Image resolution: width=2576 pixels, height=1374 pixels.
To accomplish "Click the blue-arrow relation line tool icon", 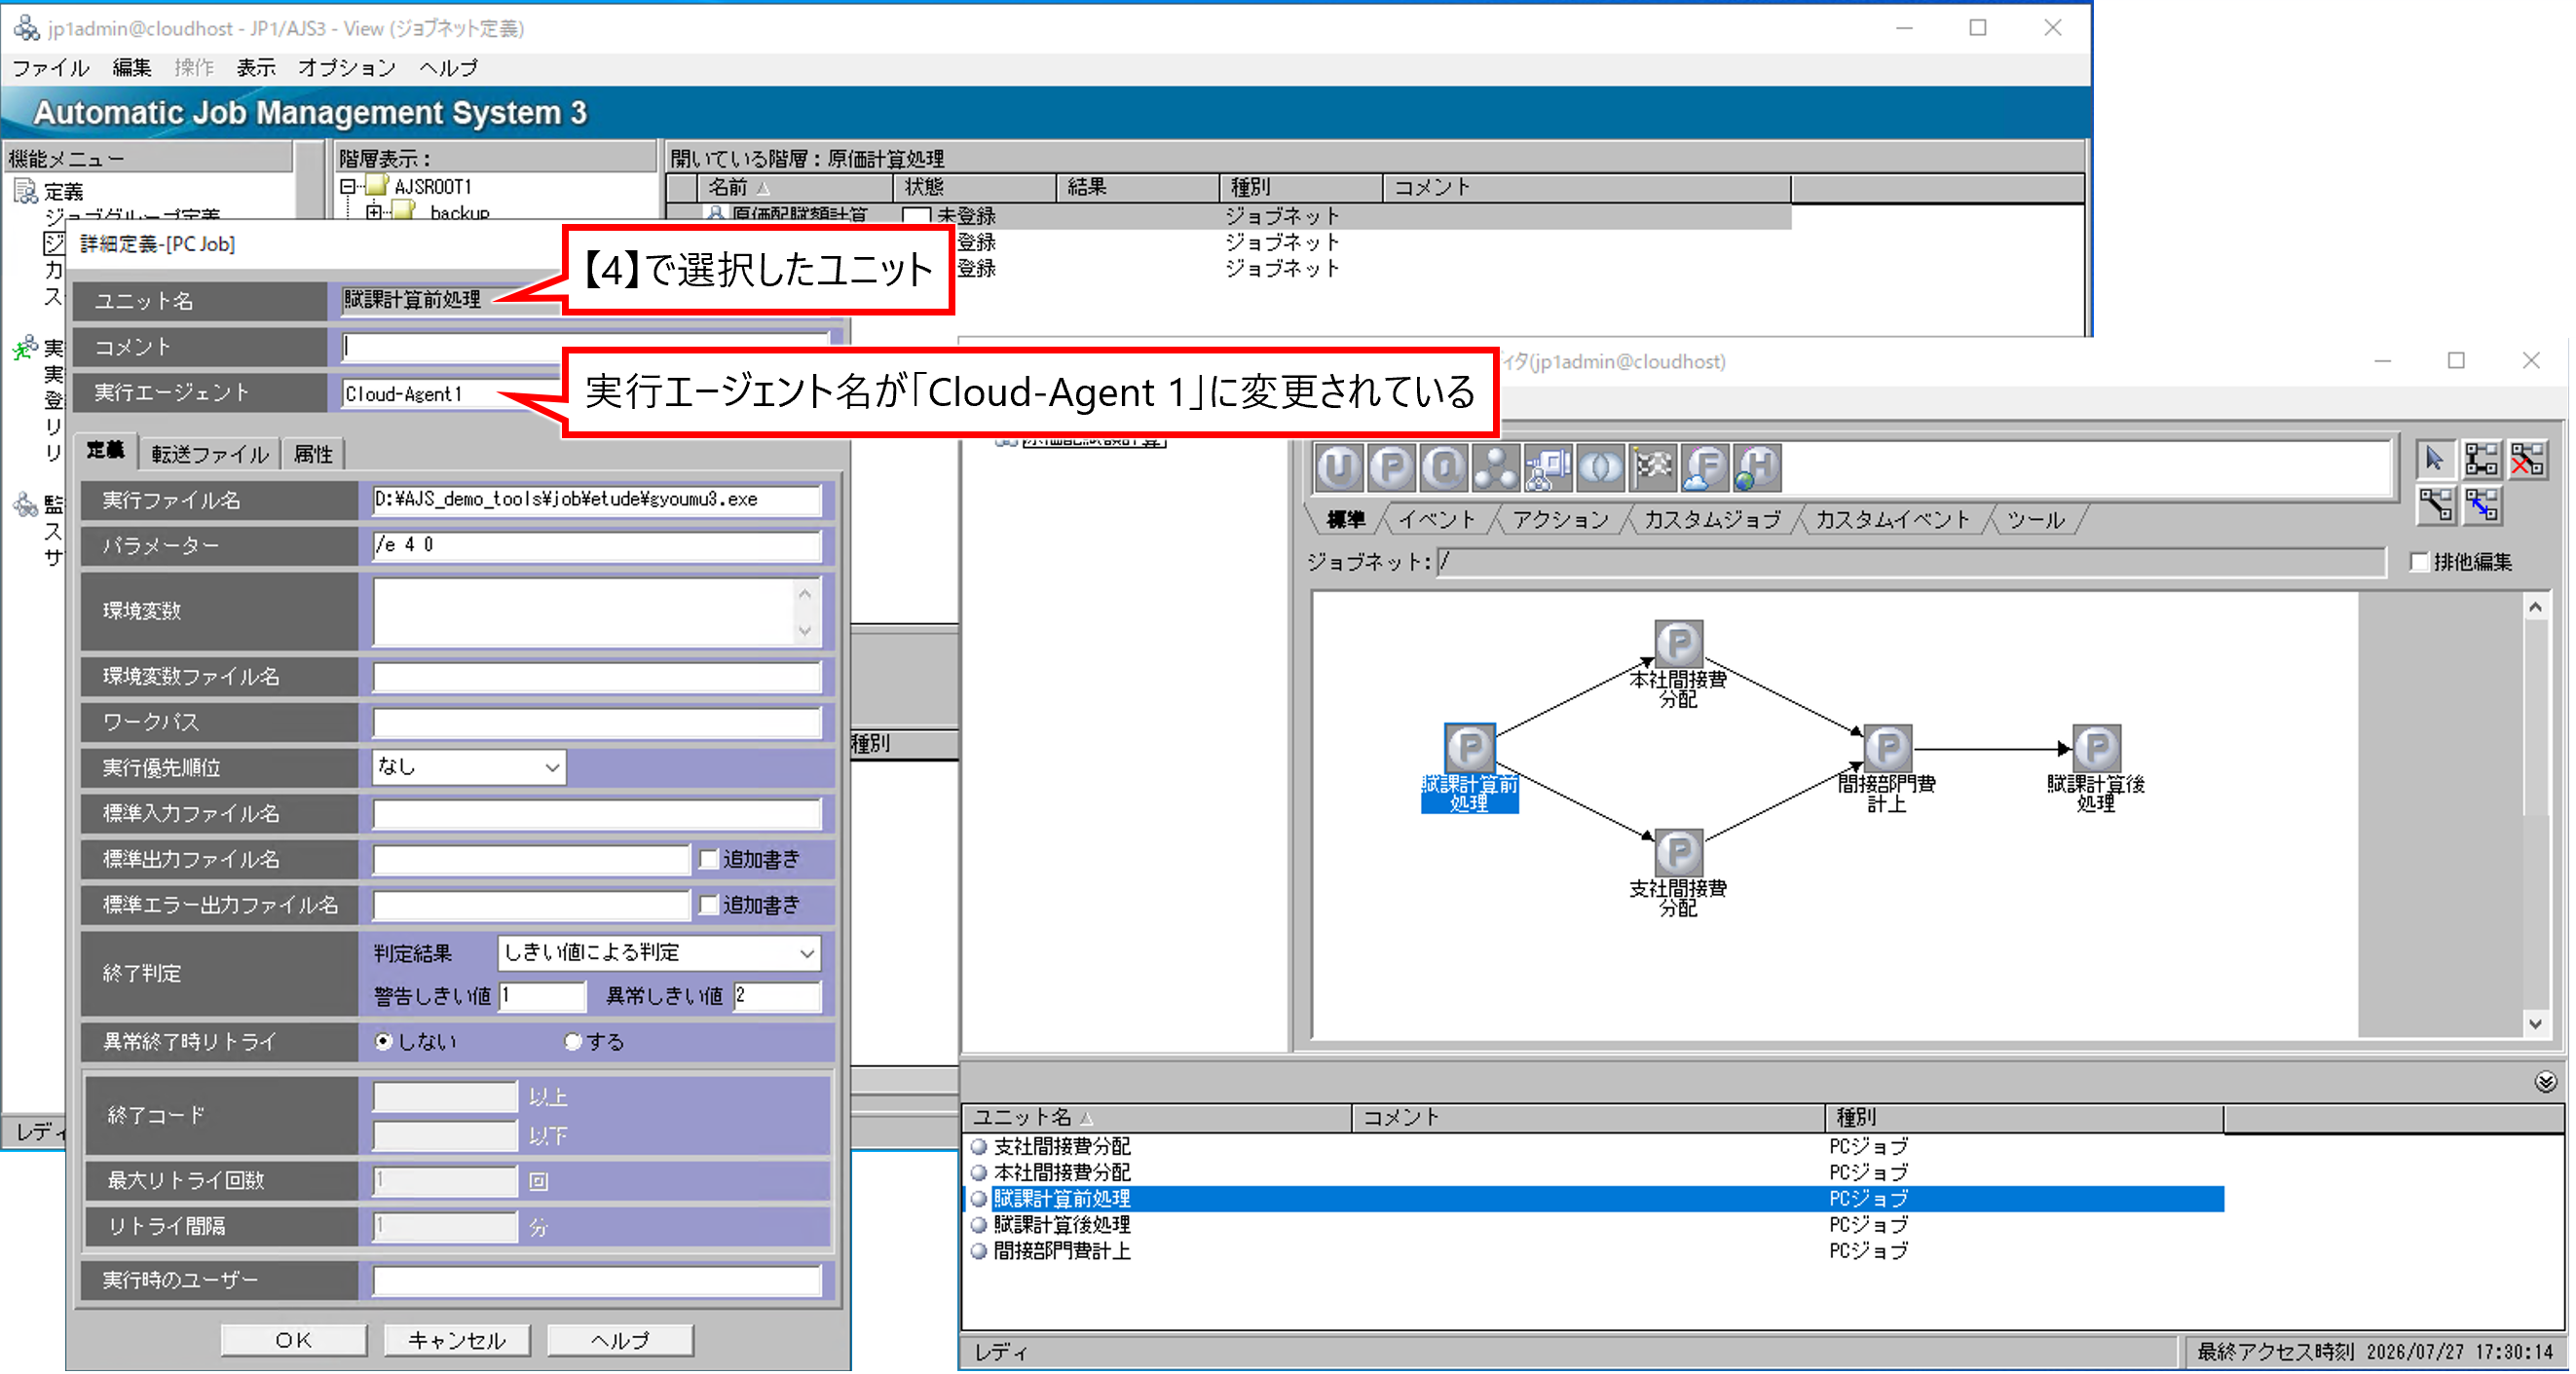I will click(2482, 506).
